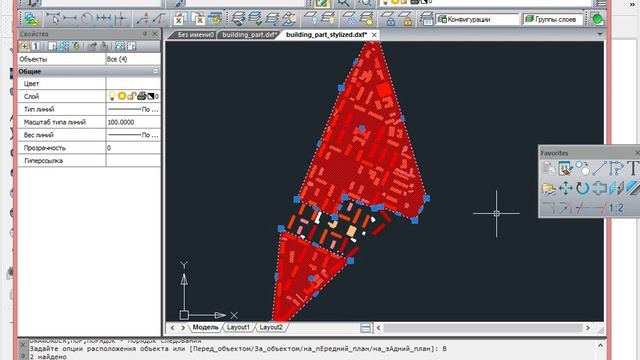Open the Цвет value field
This screenshot has height=360, width=640.
(133, 84)
